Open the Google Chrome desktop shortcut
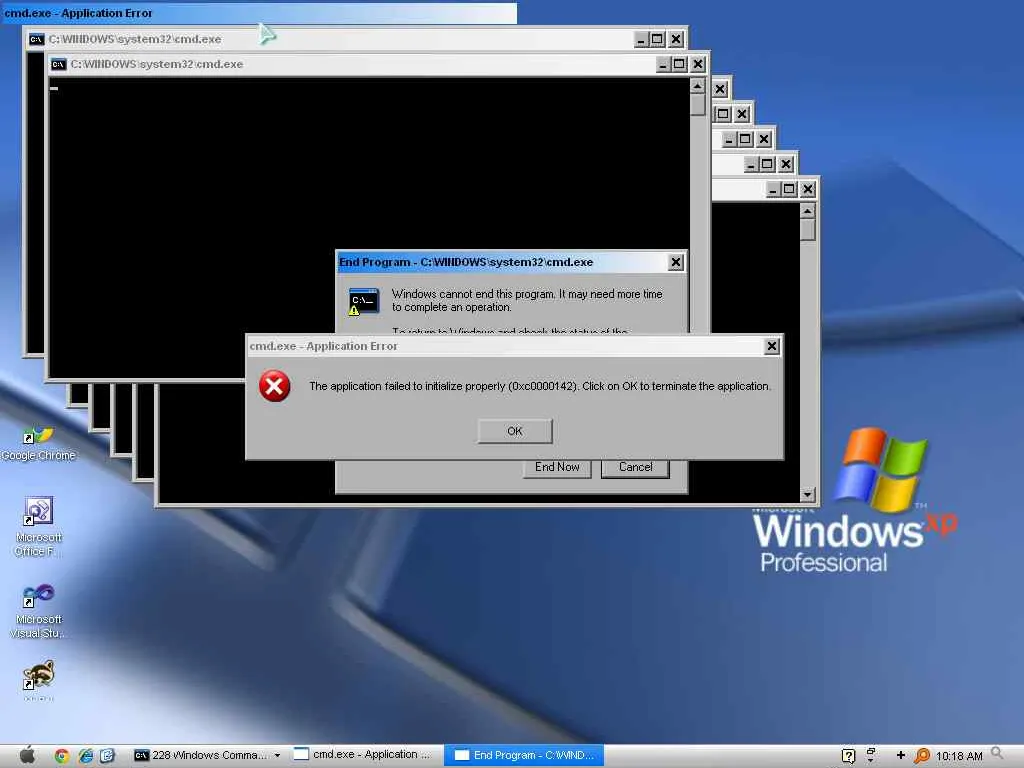This screenshot has height=768, width=1024. pos(38,444)
